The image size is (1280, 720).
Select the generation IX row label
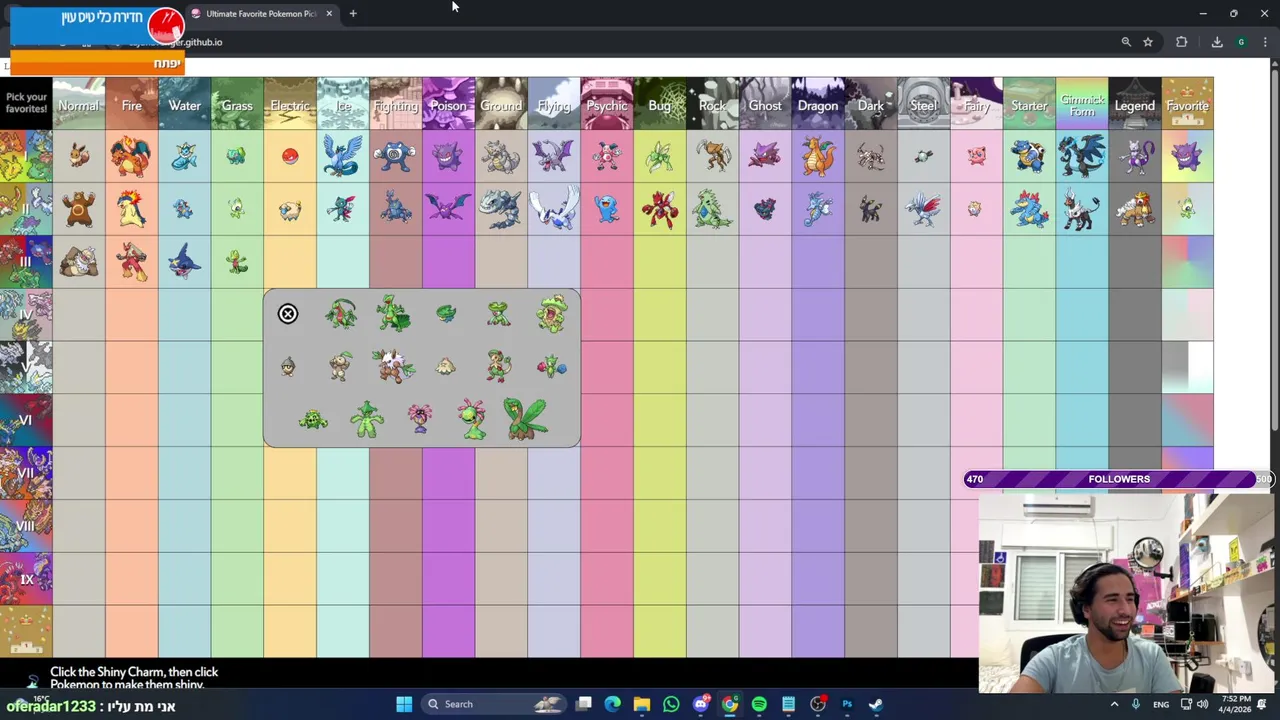[x=26, y=579]
